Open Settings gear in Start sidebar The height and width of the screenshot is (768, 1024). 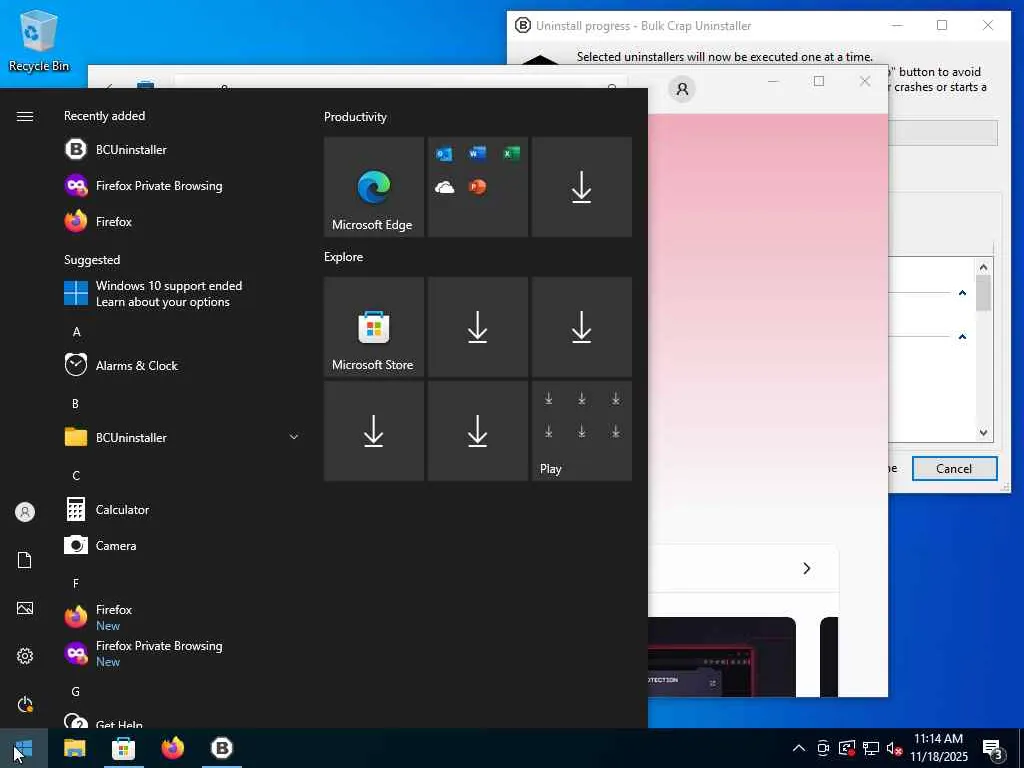(x=25, y=656)
